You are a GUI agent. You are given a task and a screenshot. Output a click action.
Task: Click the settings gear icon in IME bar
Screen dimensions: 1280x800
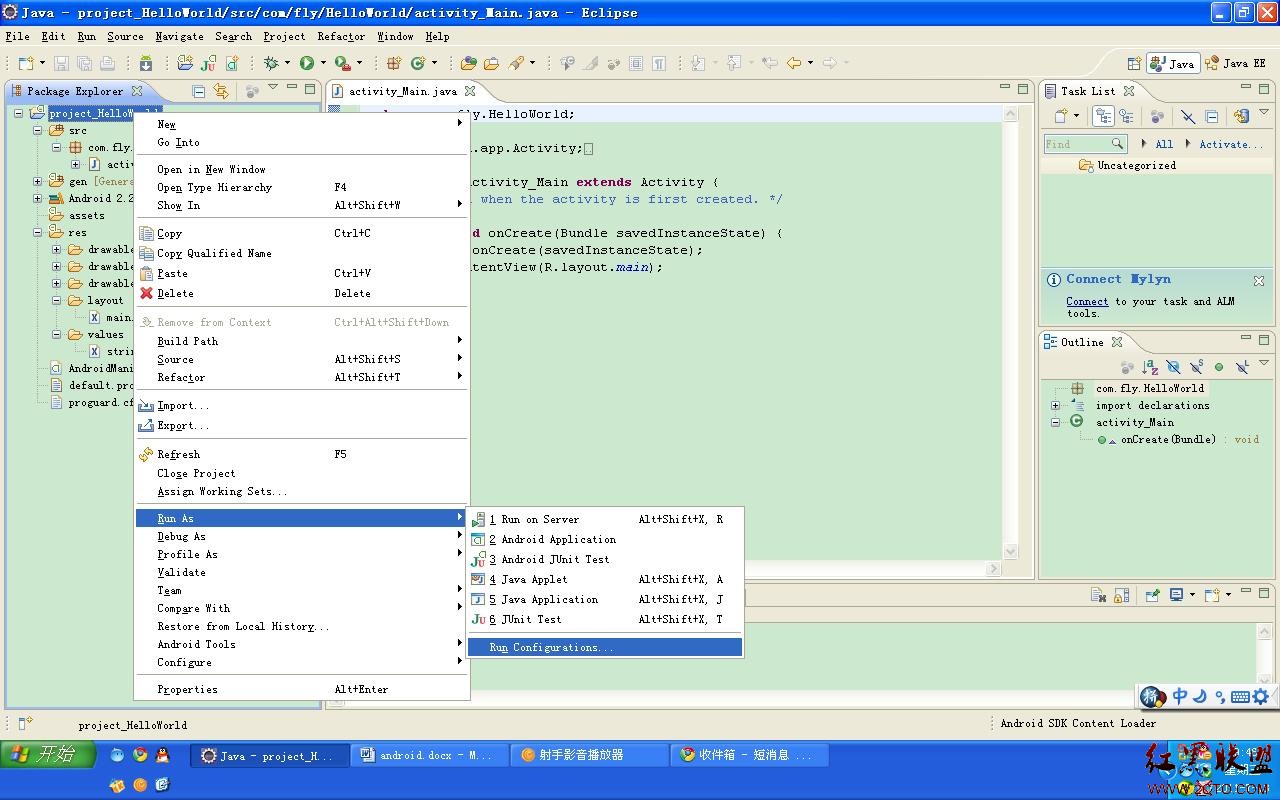tap(1260, 697)
